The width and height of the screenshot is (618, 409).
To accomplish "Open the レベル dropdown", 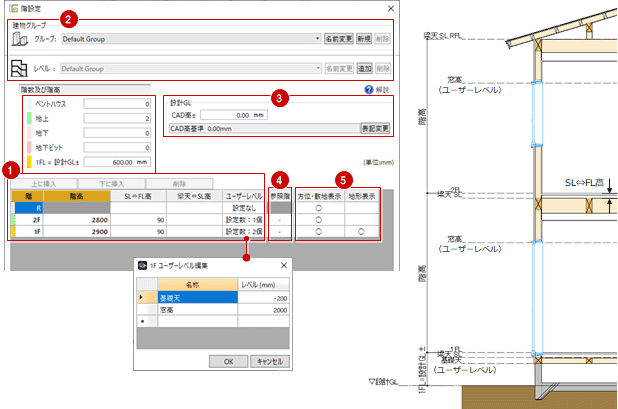I will [315, 68].
